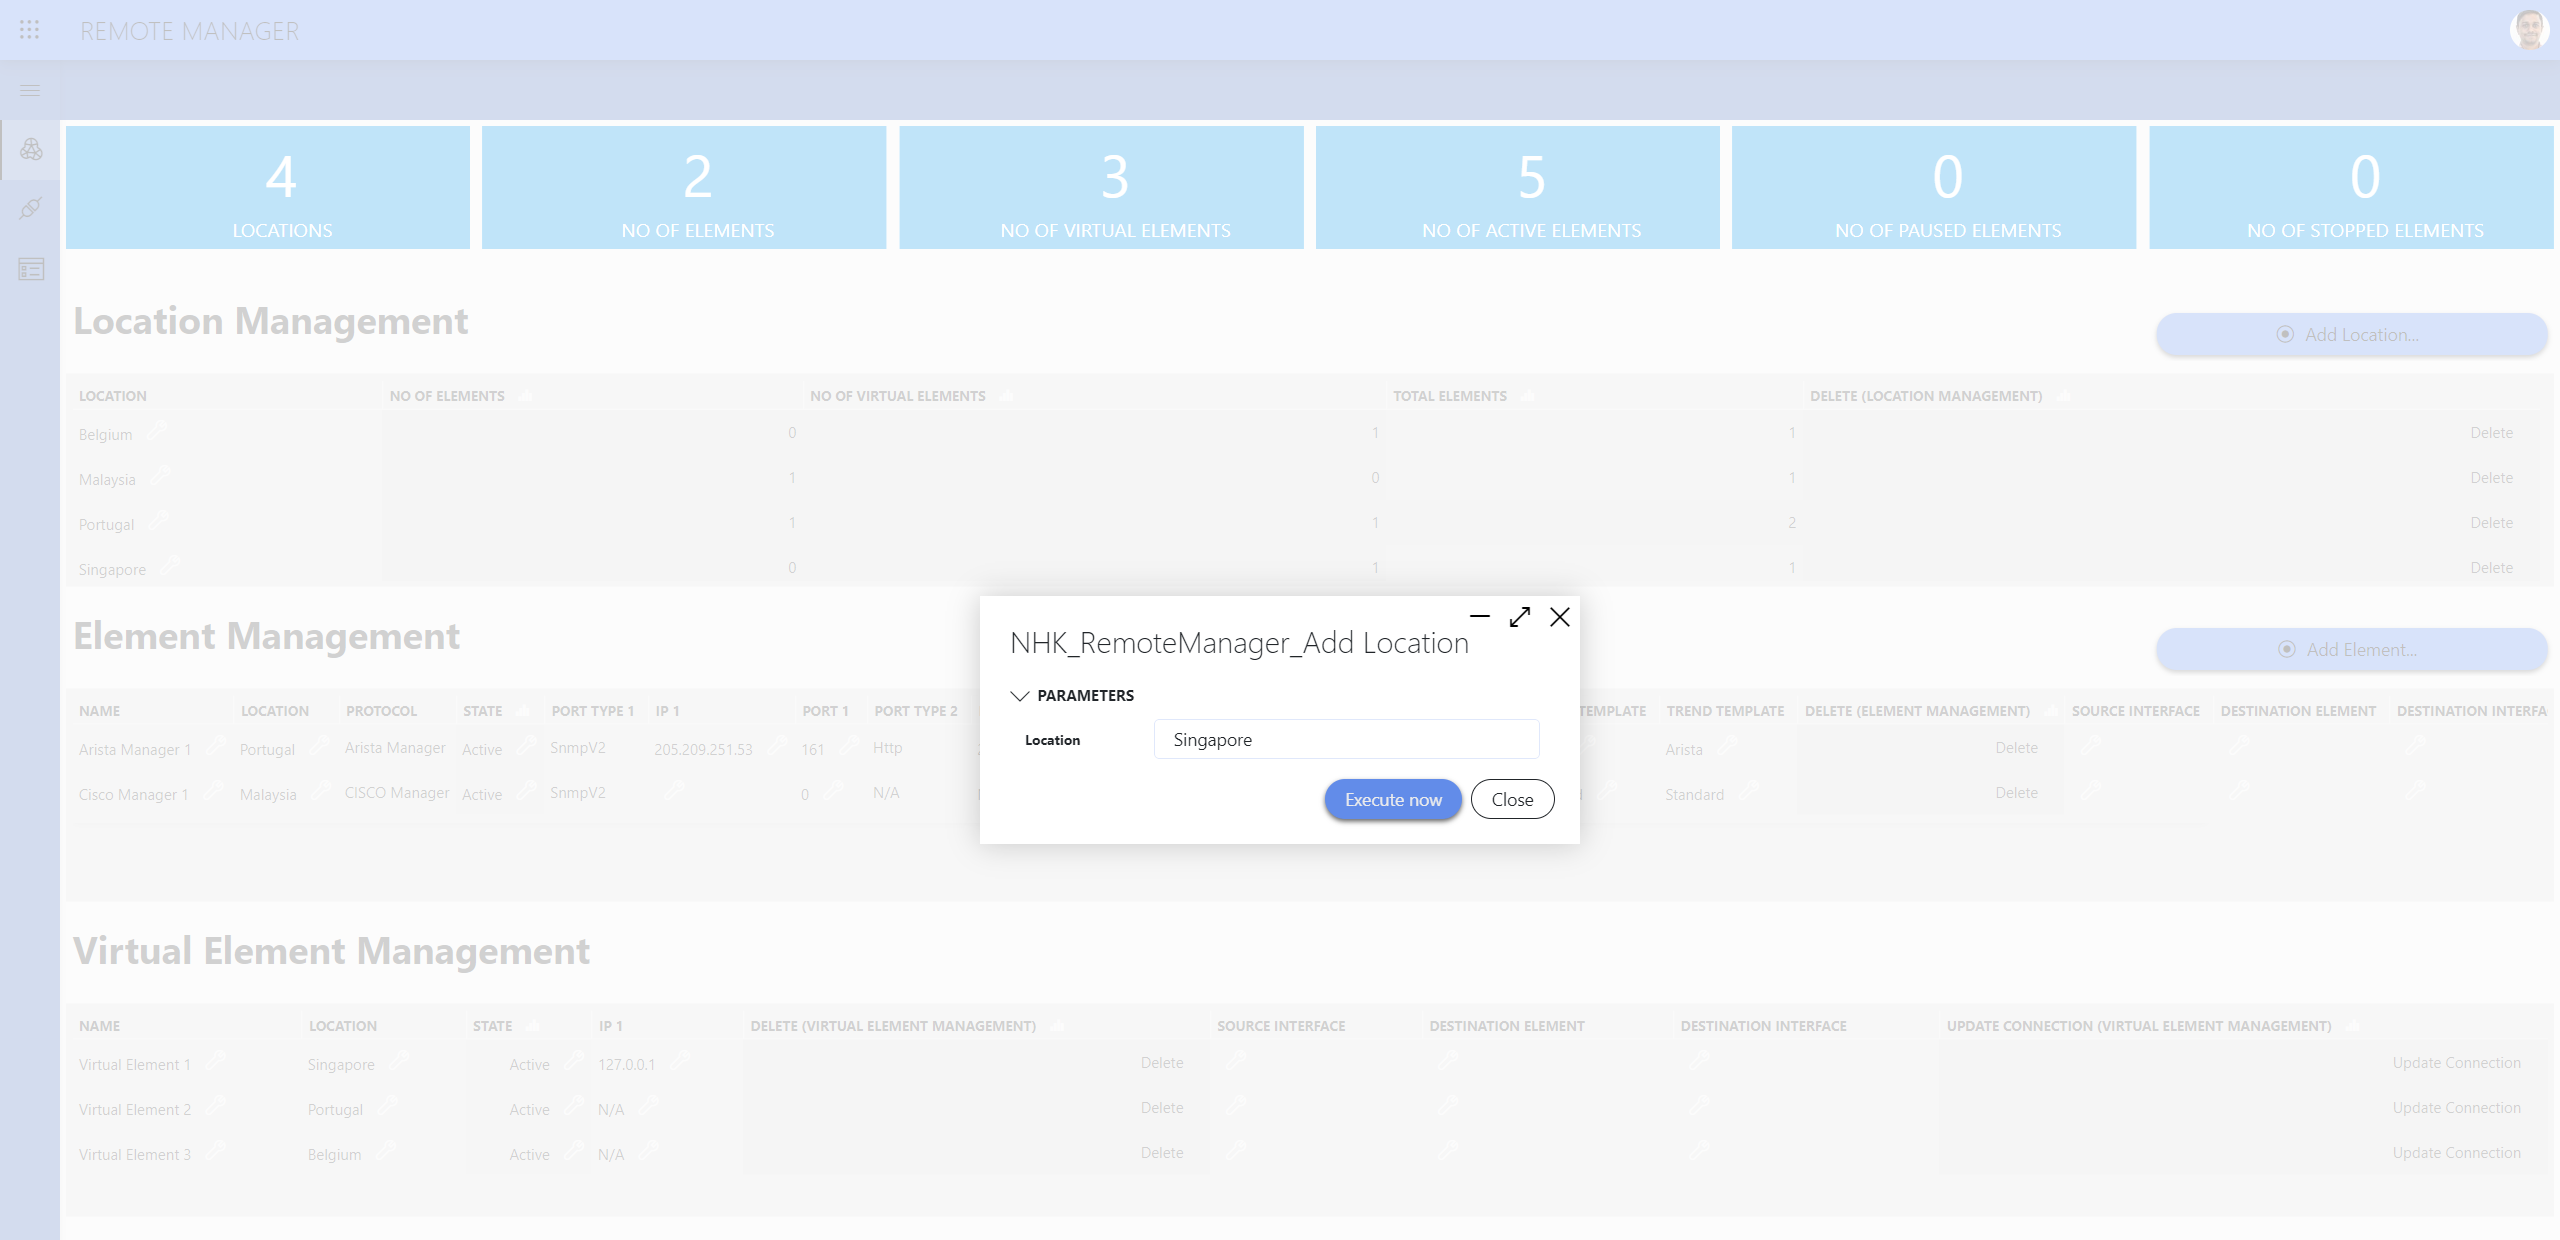The image size is (2560, 1240).
Task: Expand the dialog to full size
Action: pos(1520,617)
